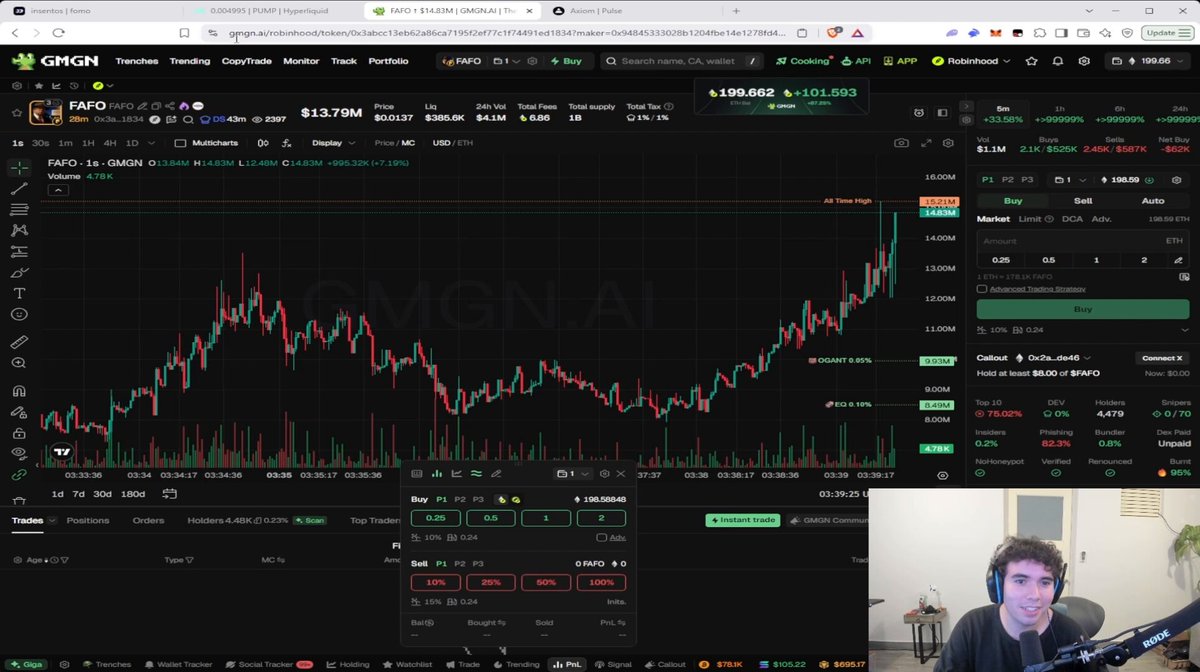The width and height of the screenshot is (1200, 672).
Task: Close the instant trade floating panel
Action: point(621,474)
